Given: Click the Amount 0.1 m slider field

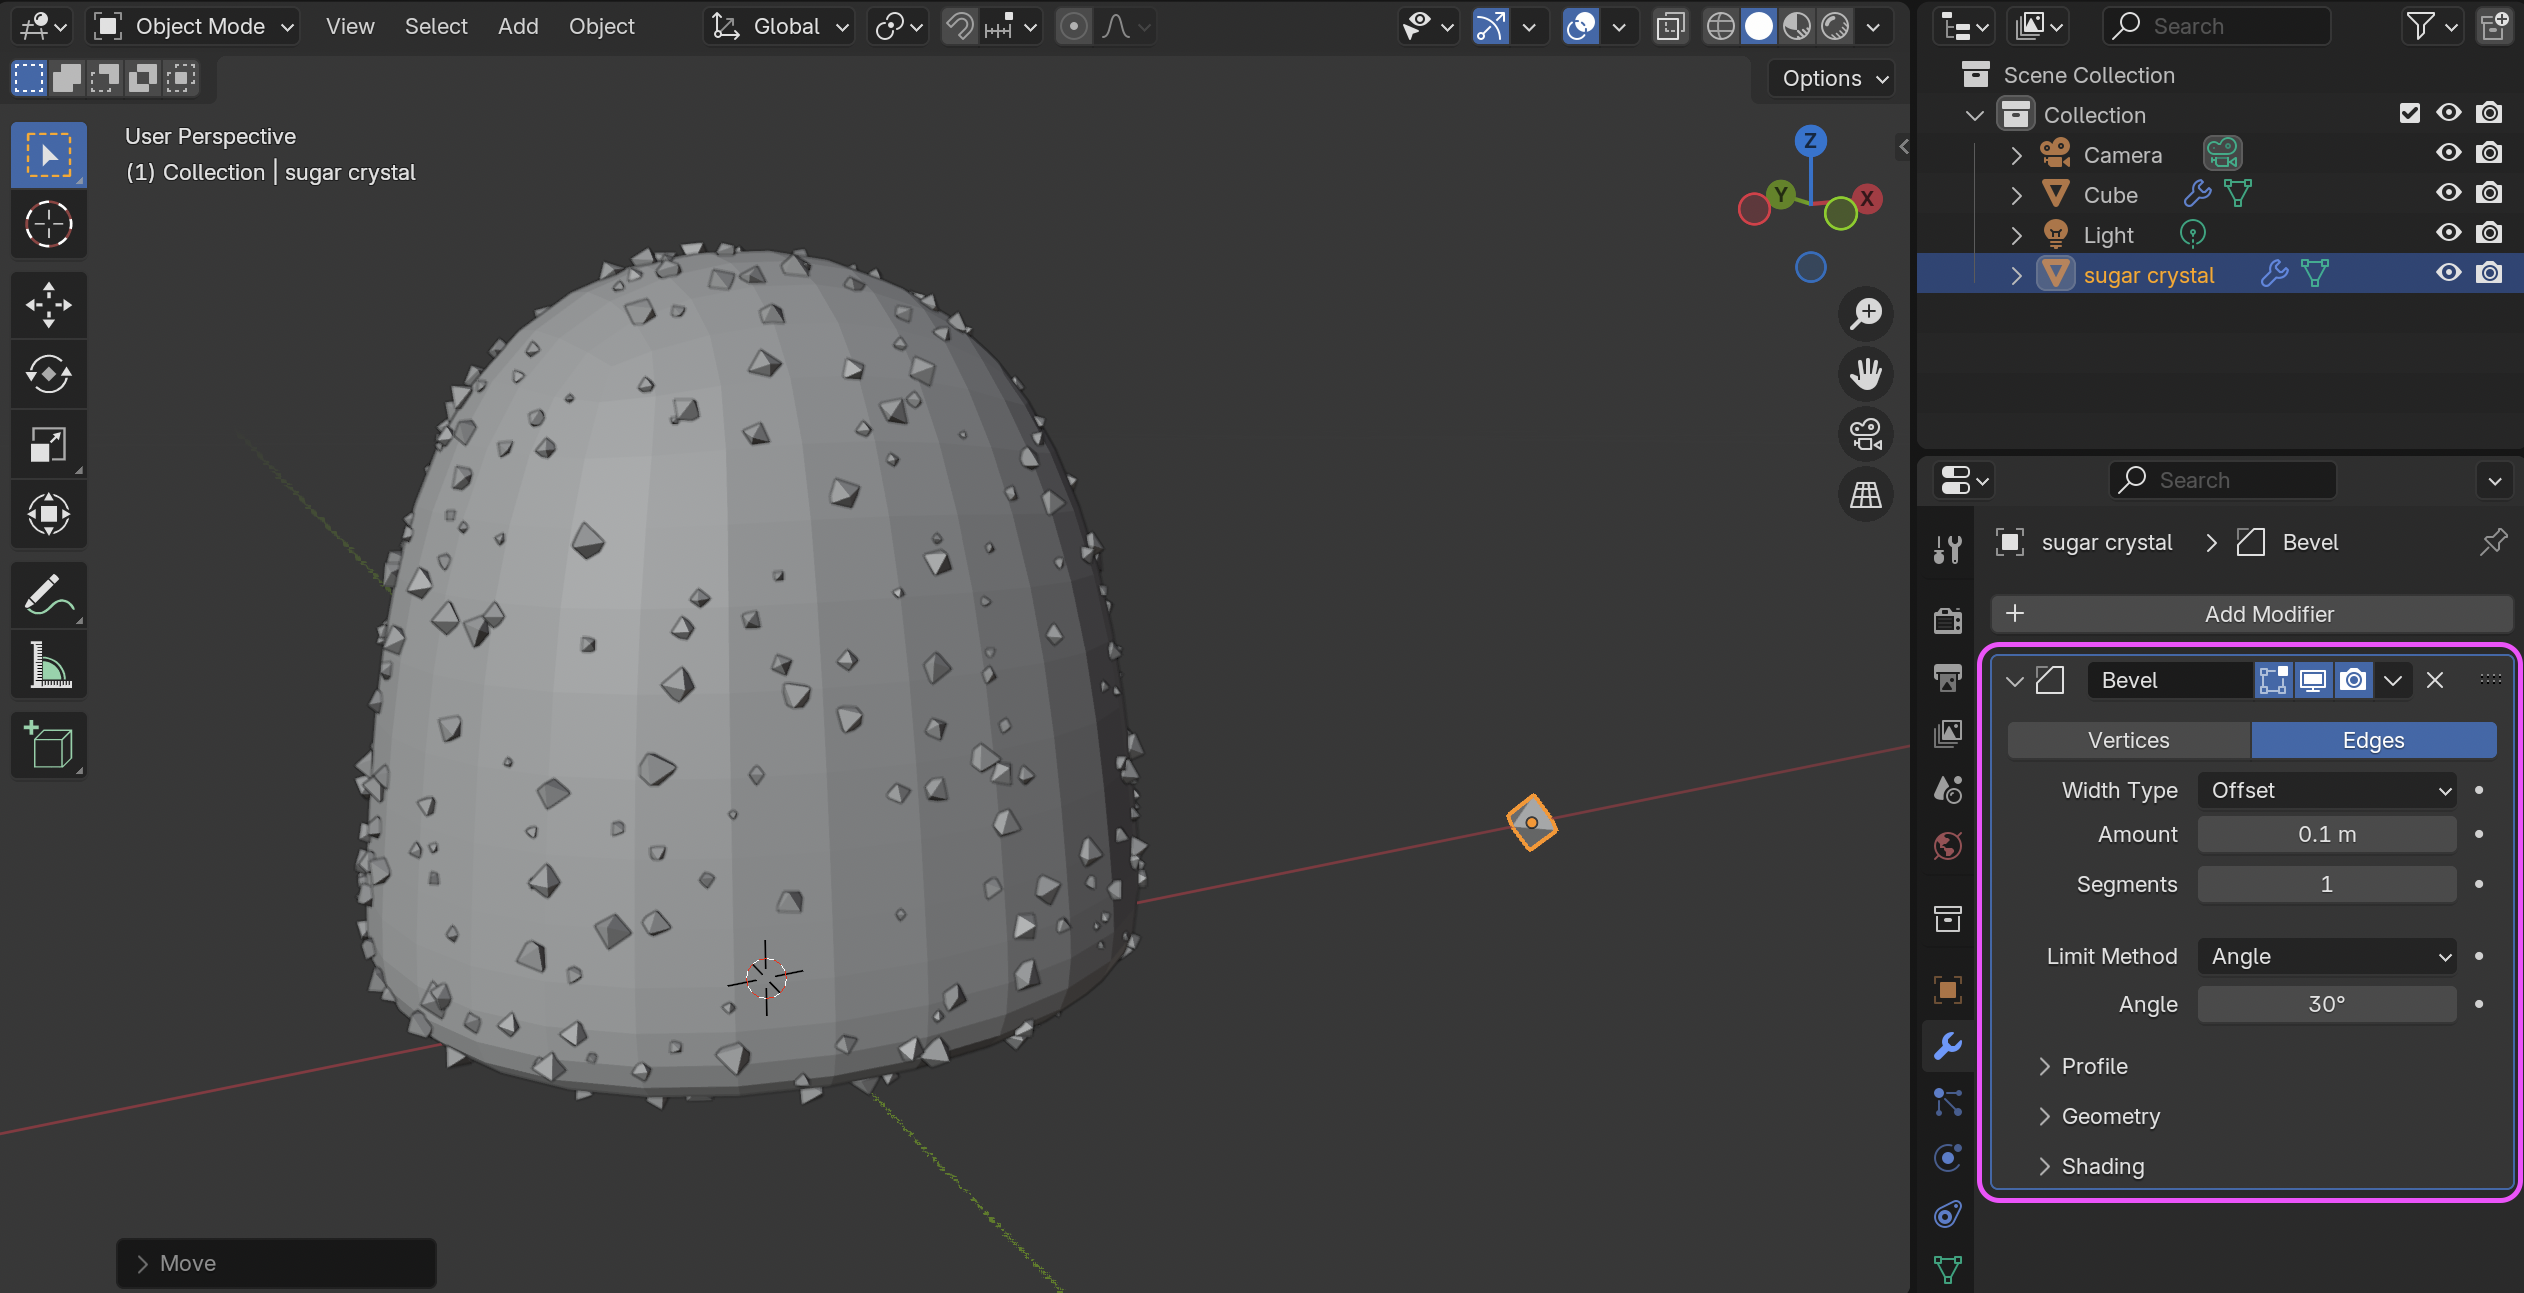Looking at the screenshot, I should tap(2326, 834).
